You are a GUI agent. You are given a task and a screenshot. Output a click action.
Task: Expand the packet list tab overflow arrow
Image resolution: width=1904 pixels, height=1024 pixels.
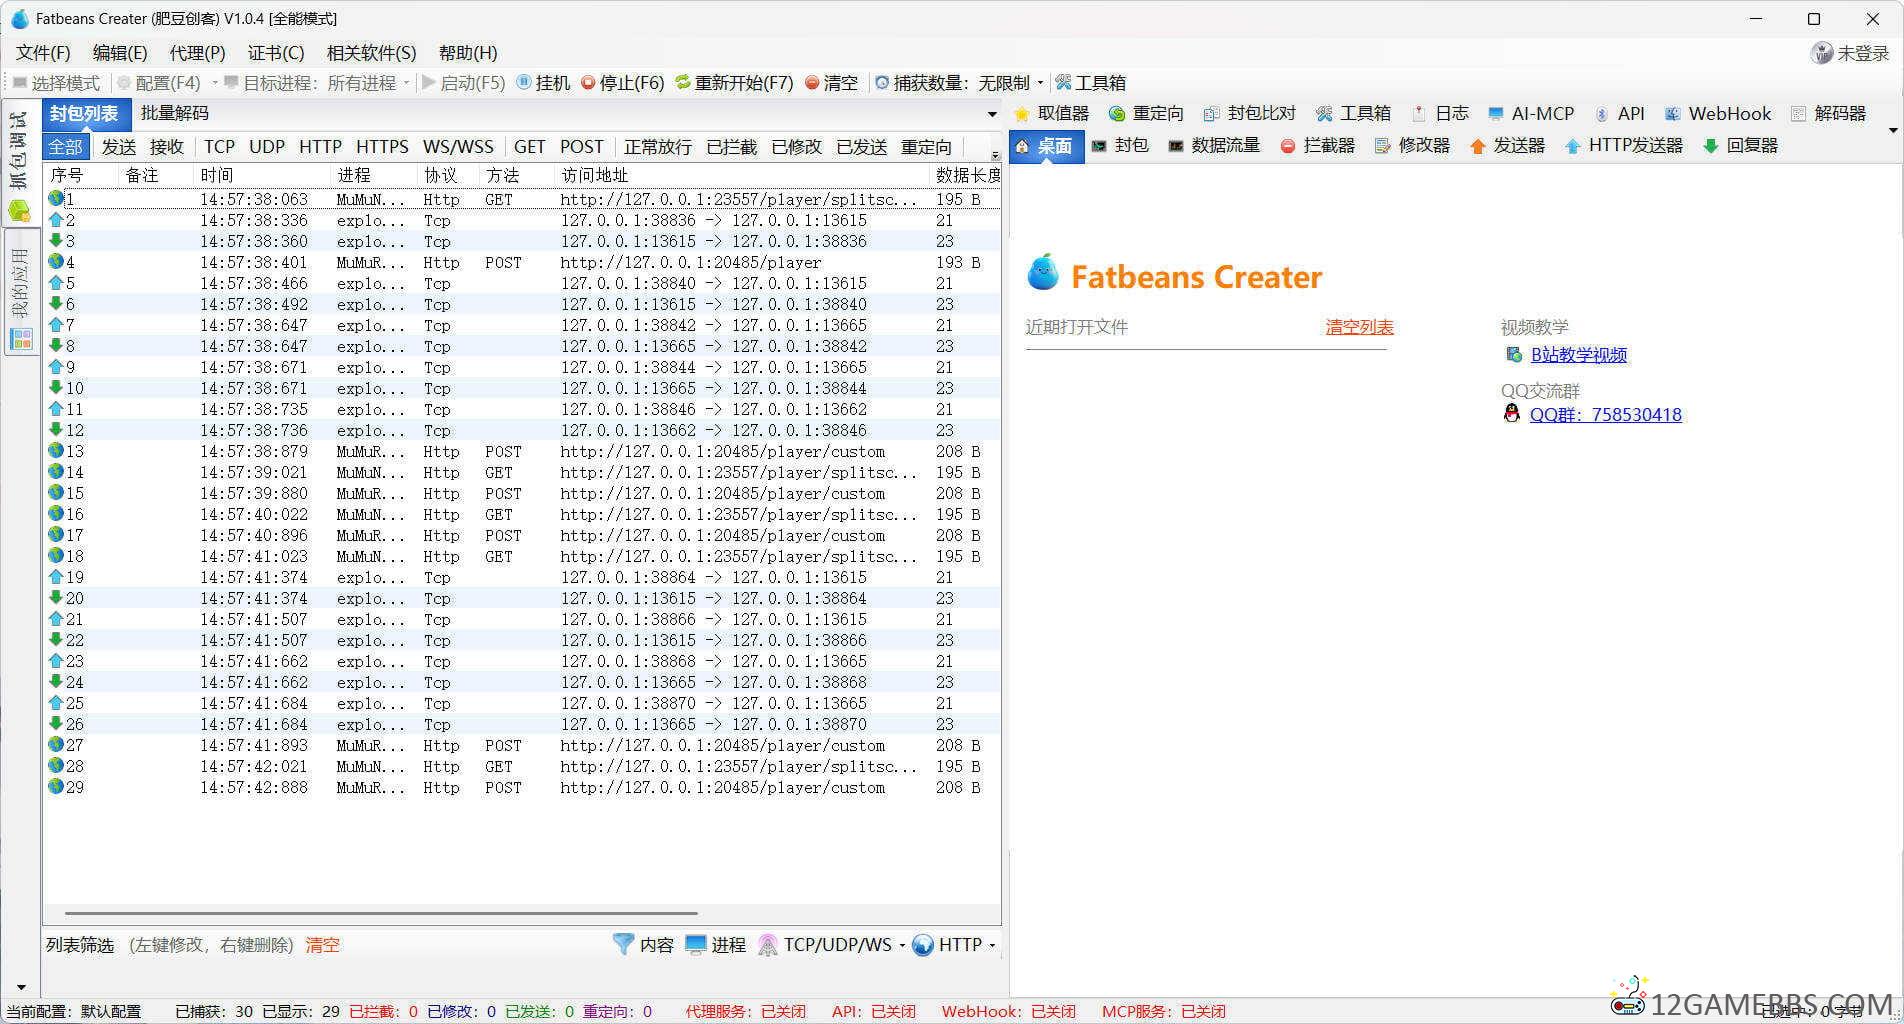[x=992, y=114]
